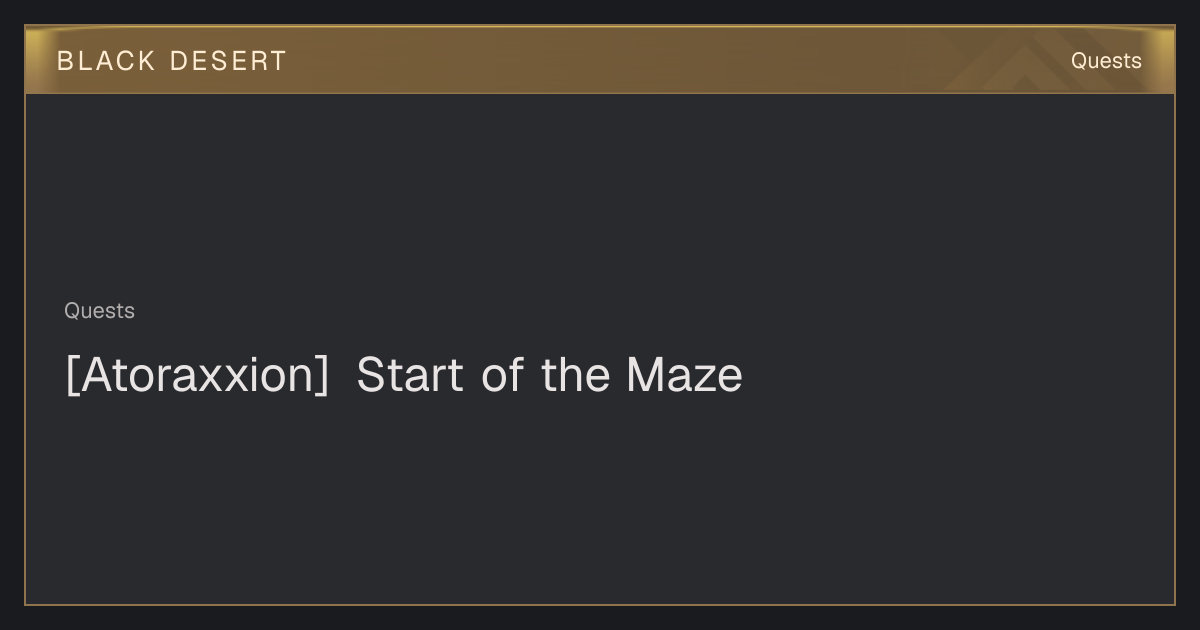Click the opening bracket before Atoraxxion

pyautogui.click(x=71, y=376)
